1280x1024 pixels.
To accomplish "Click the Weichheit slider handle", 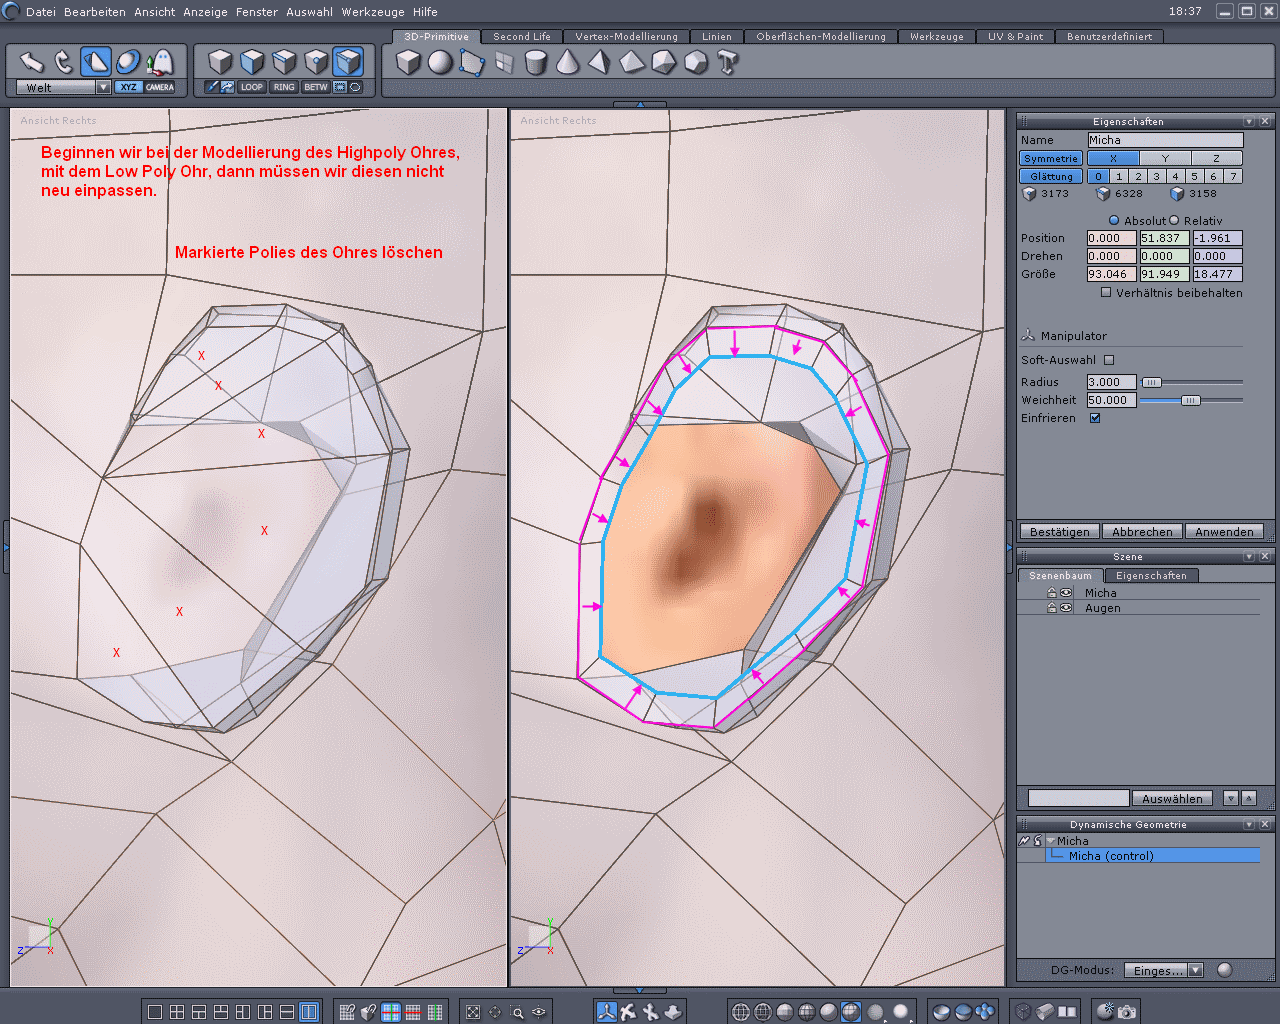I will pyautogui.click(x=1190, y=400).
